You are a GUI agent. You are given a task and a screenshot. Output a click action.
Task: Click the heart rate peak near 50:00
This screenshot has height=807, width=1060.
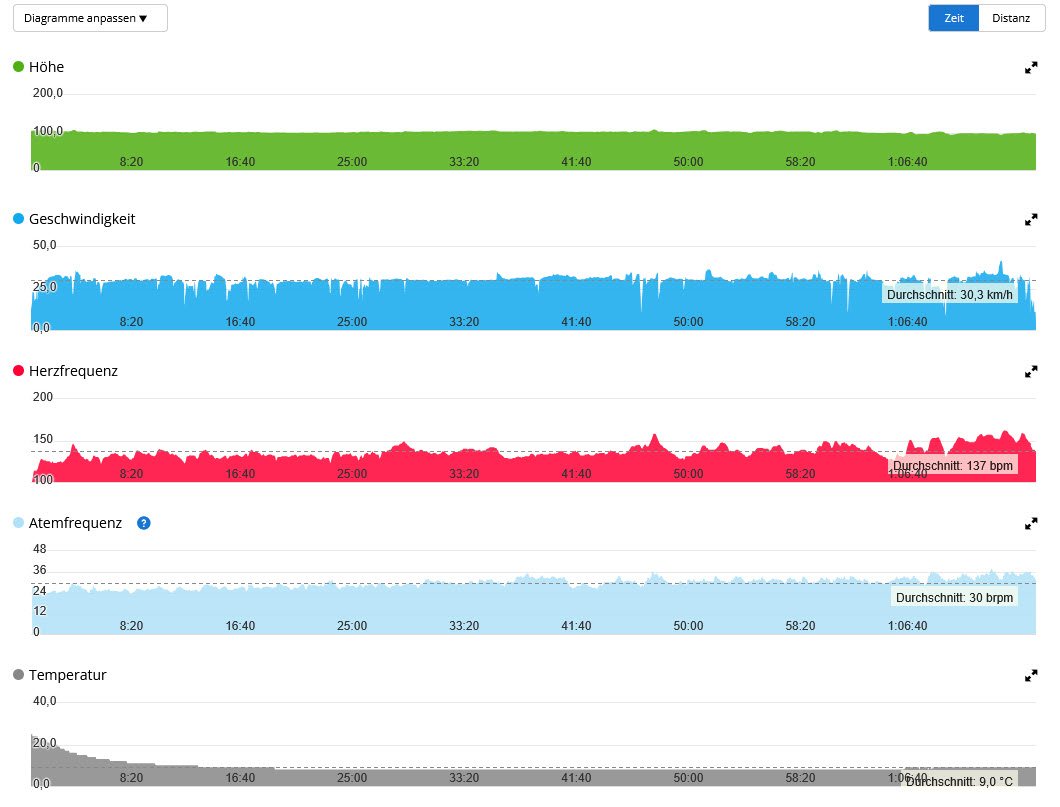[655, 438]
